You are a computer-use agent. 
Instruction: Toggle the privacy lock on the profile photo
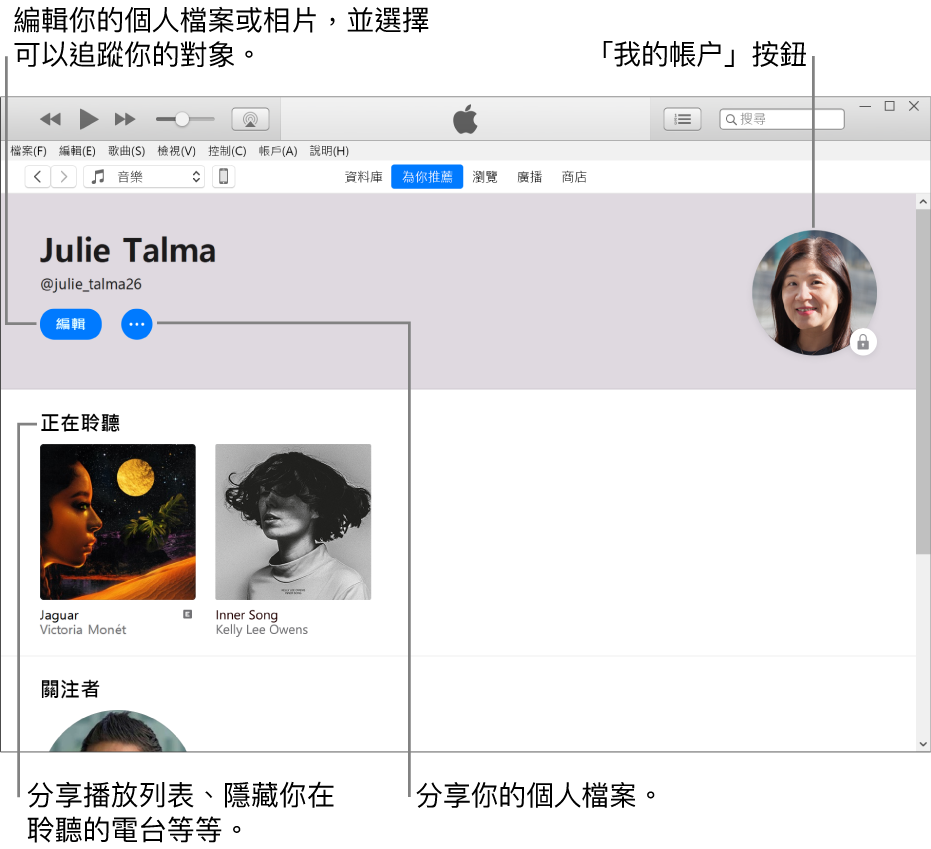(x=862, y=343)
